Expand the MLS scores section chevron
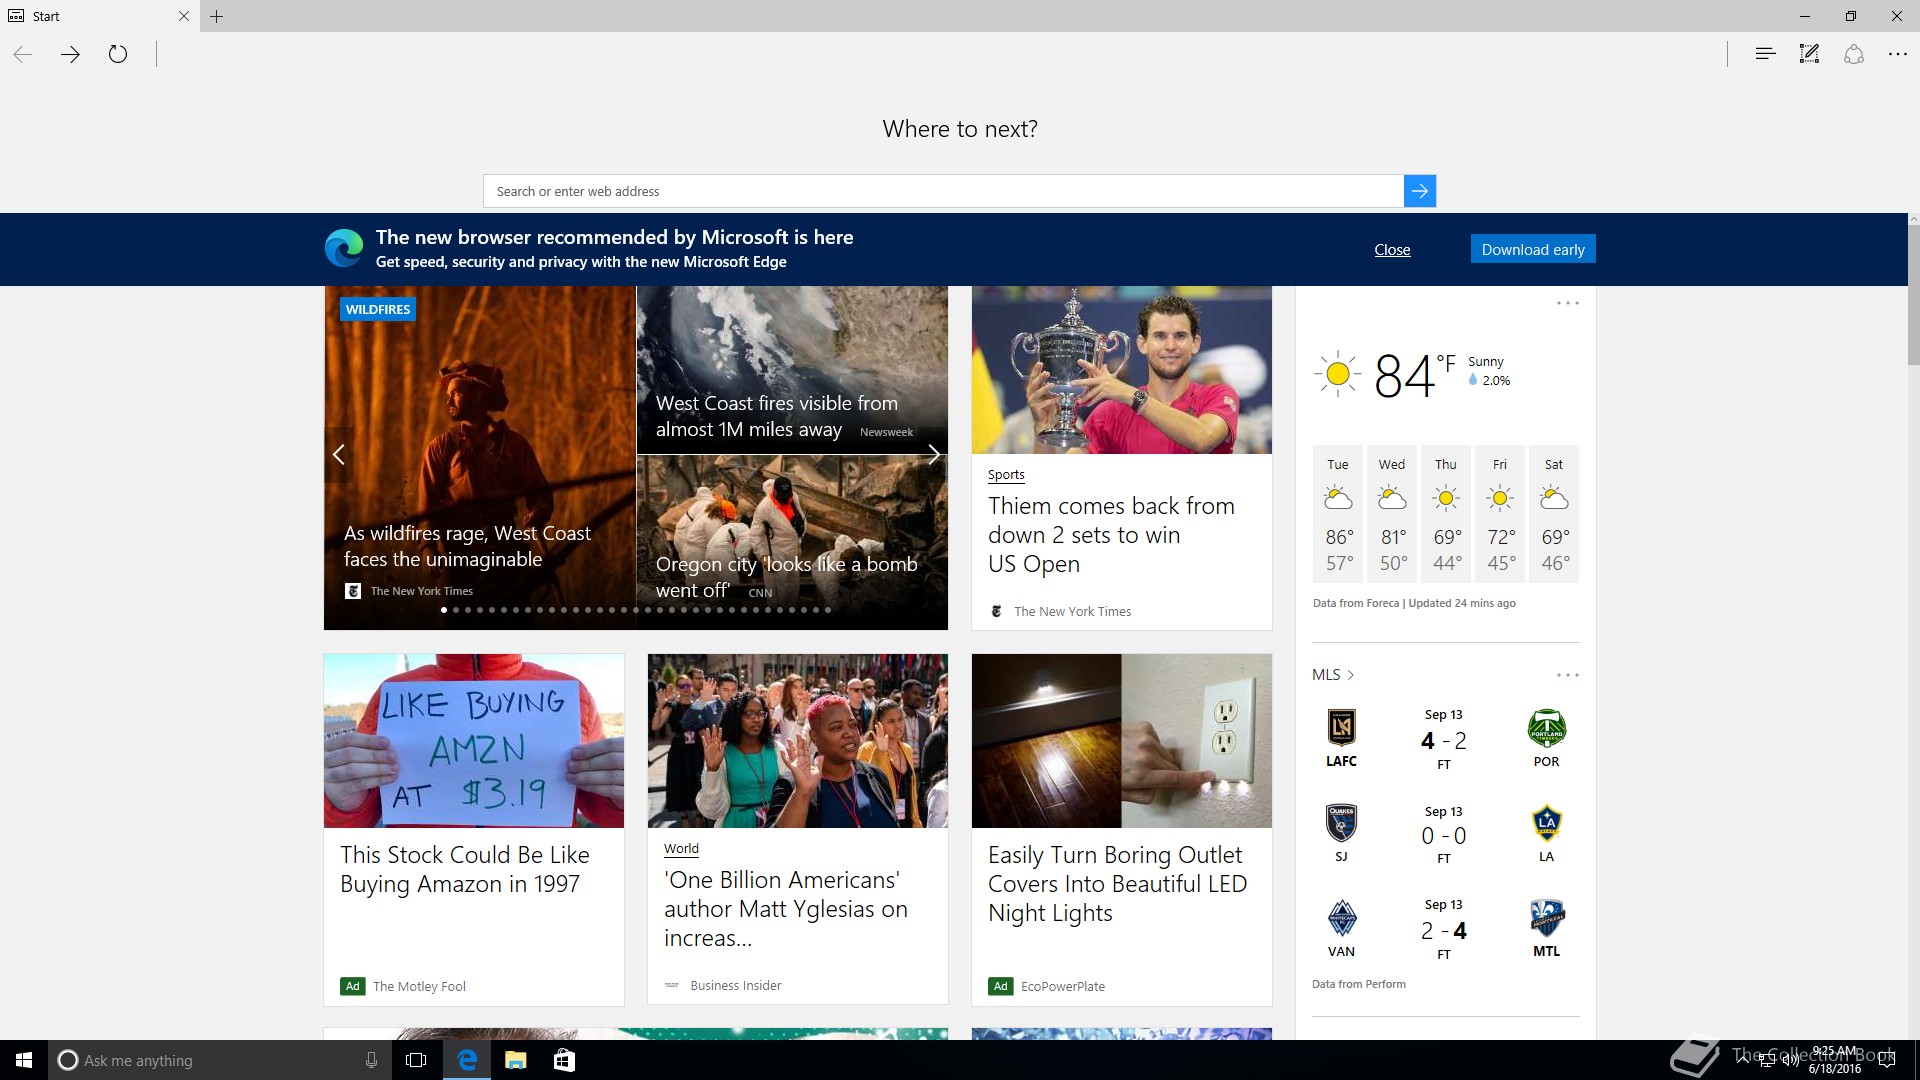The height and width of the screenshot is (1080, 1920). coord(1351,675)
